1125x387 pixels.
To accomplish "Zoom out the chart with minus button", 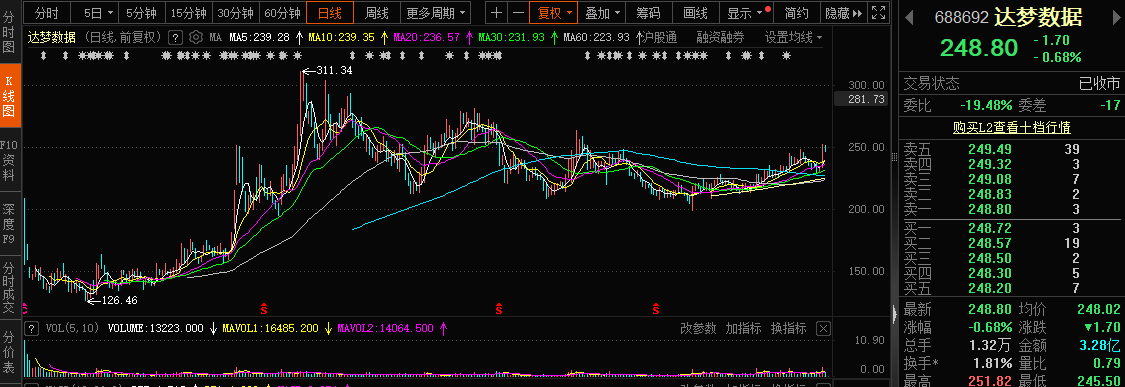I will point(518,12).
